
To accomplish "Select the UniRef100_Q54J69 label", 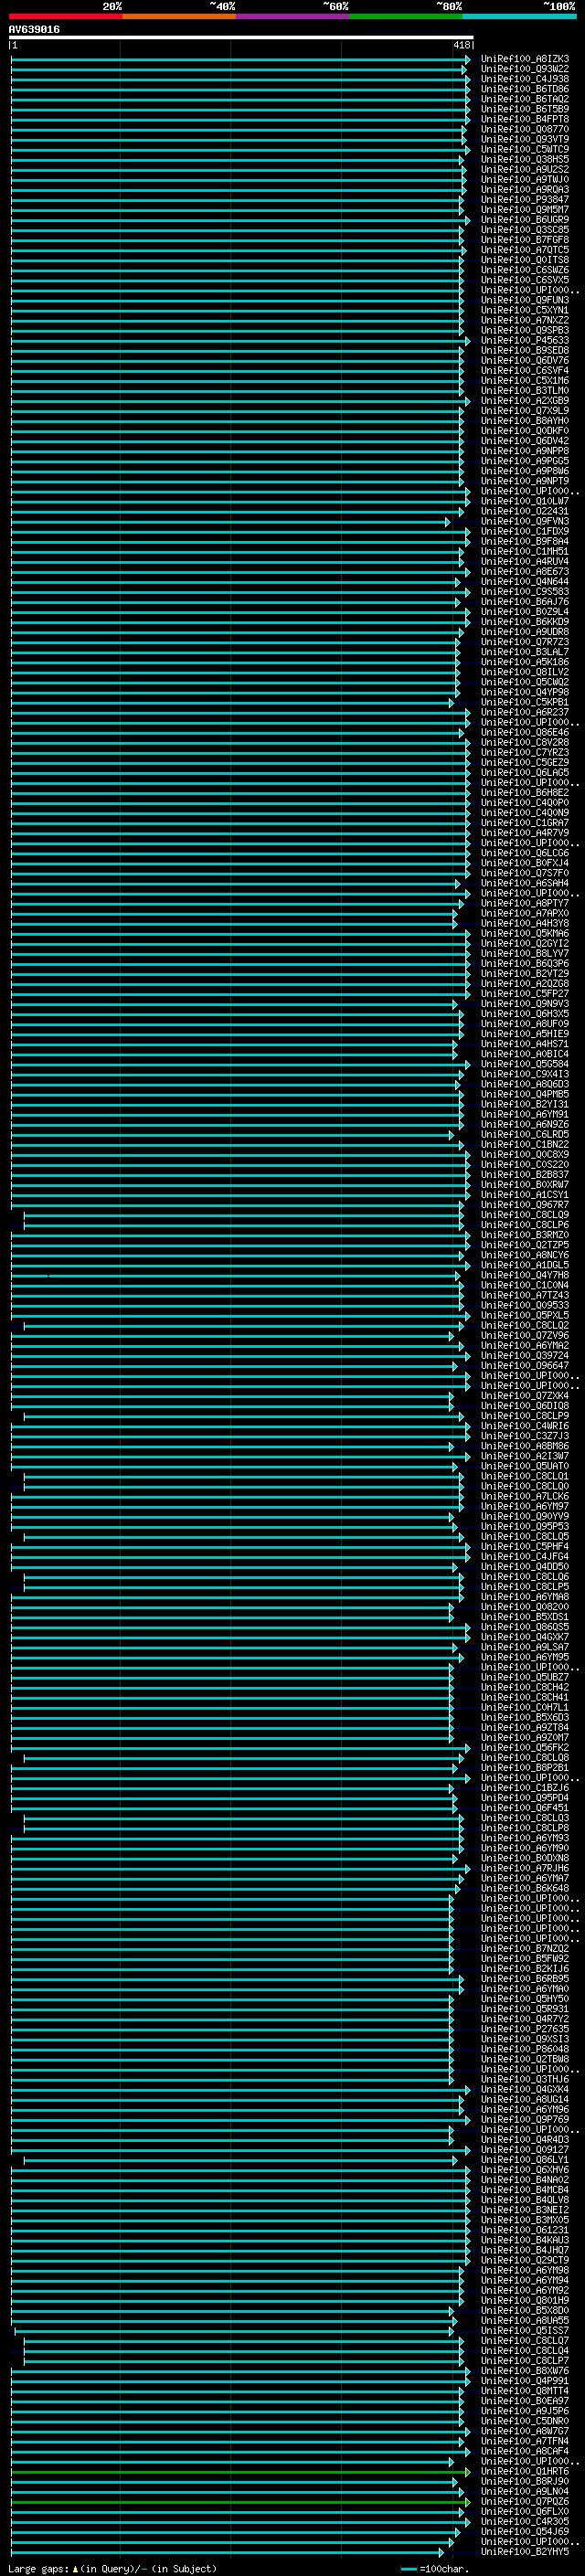I will (525, 2532).
